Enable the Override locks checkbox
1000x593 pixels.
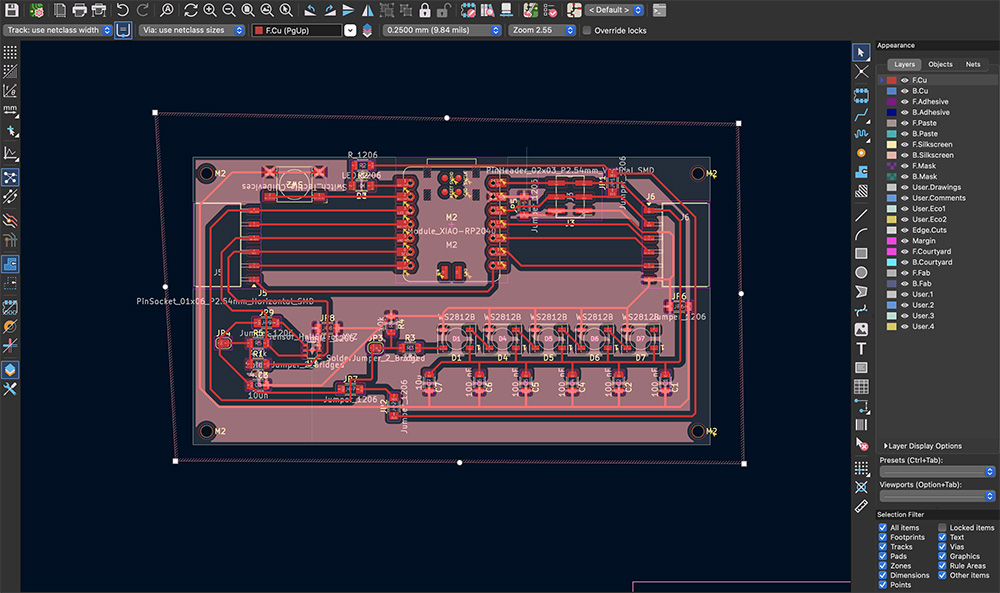click(x=587, y=30)
